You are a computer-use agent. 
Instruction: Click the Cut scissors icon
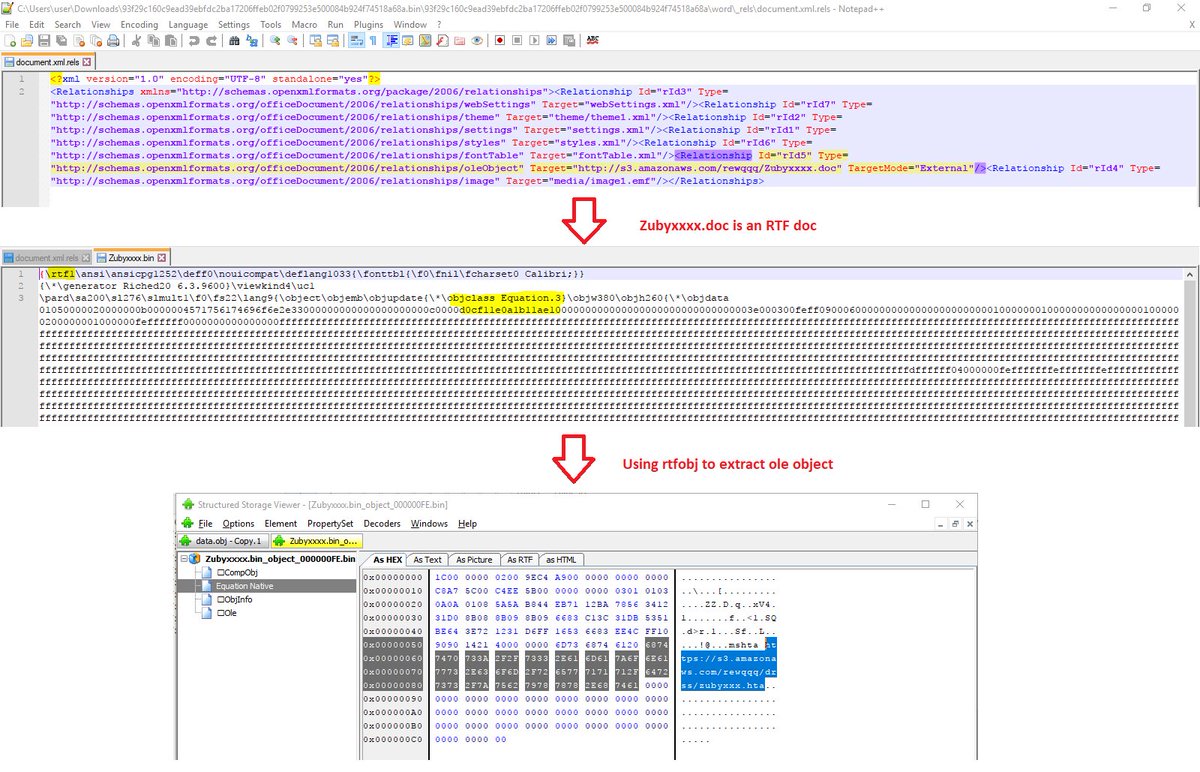[136, 40]
